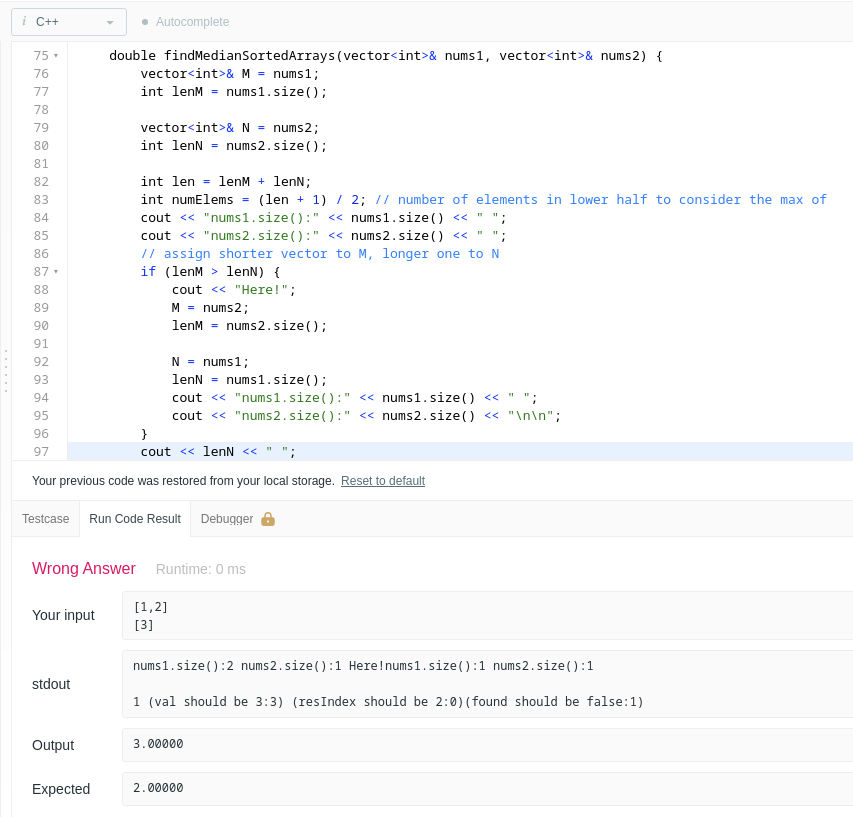Click the lock icon next to Debugger
The width and height of the screenshot is (853, 817).
pyautogui.click(x=268, y=519)
